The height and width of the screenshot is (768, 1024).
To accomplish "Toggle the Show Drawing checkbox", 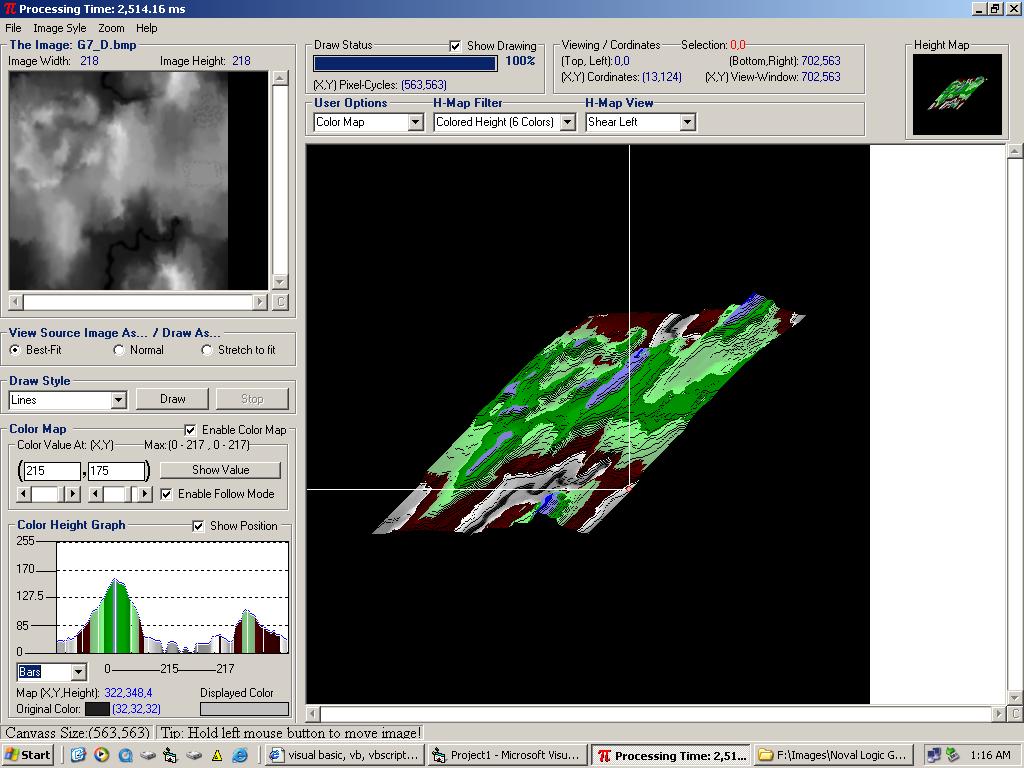I will tap(455, 46).
